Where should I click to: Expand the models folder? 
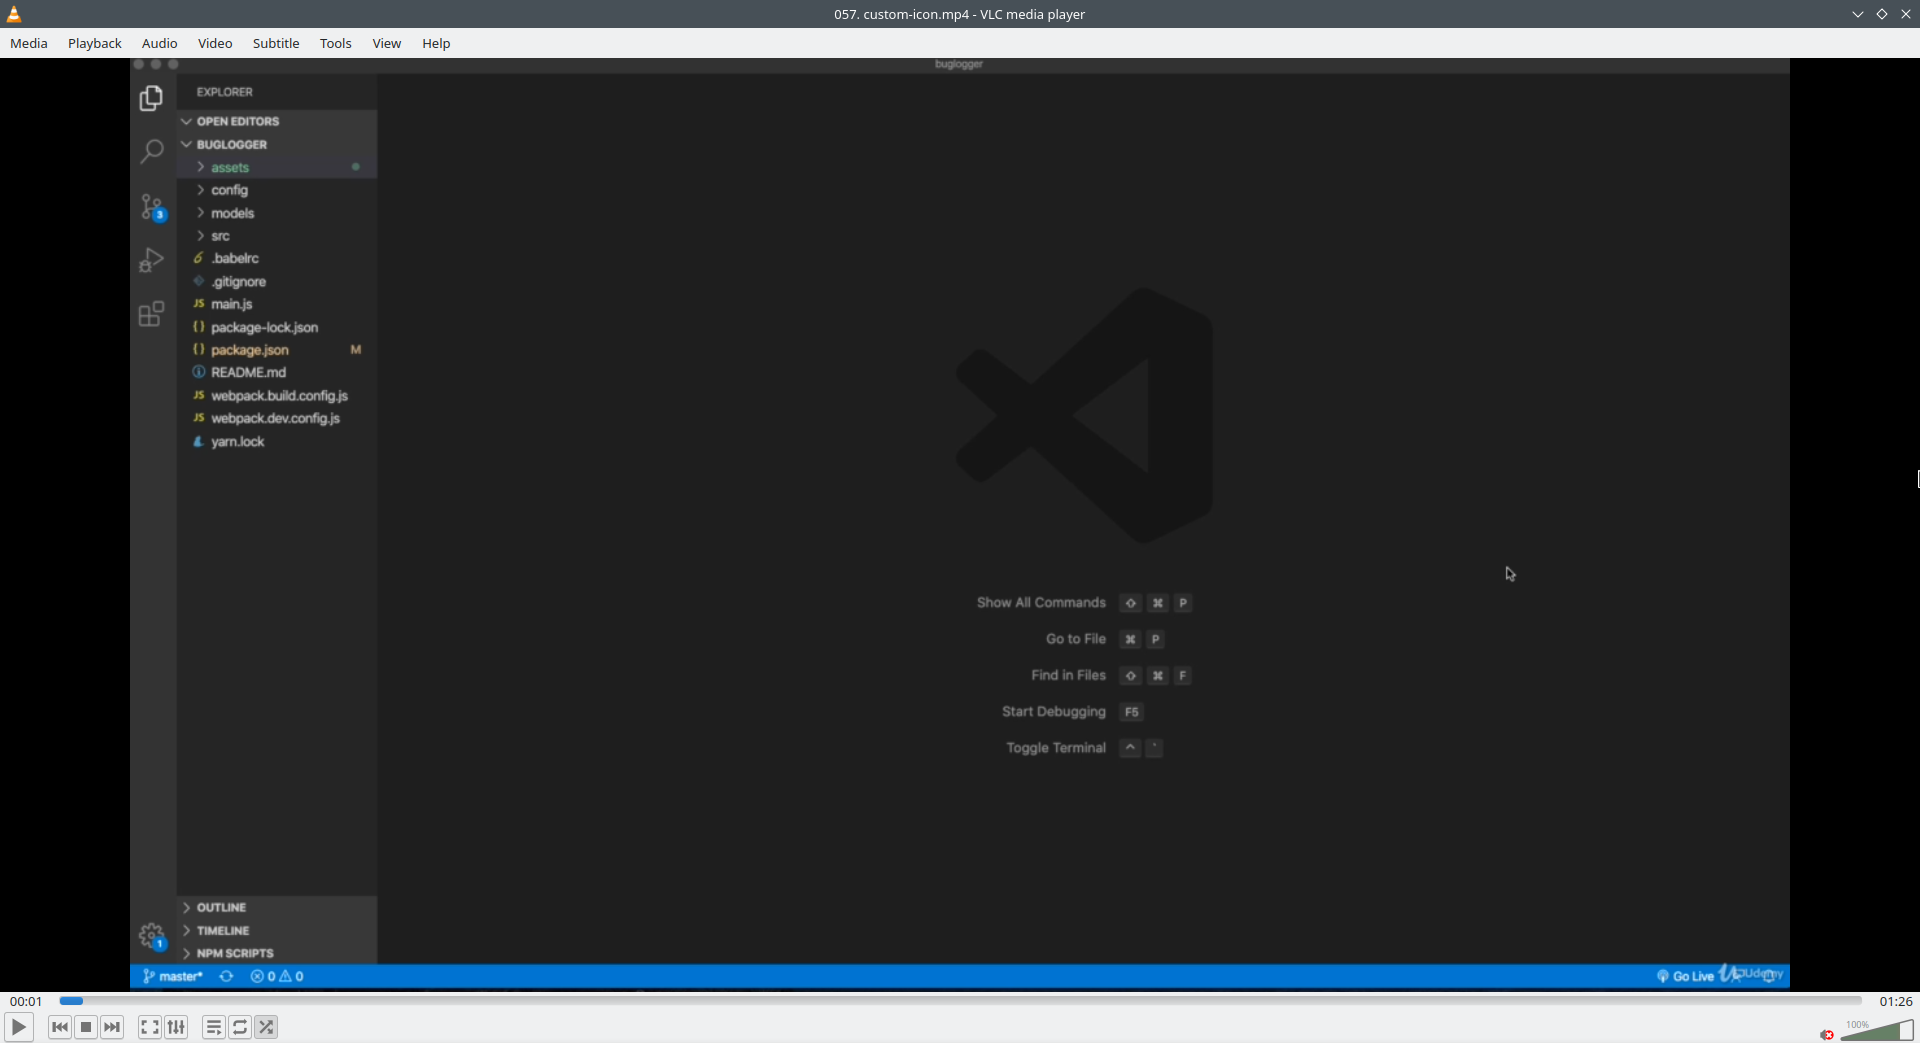click(277, 213)
